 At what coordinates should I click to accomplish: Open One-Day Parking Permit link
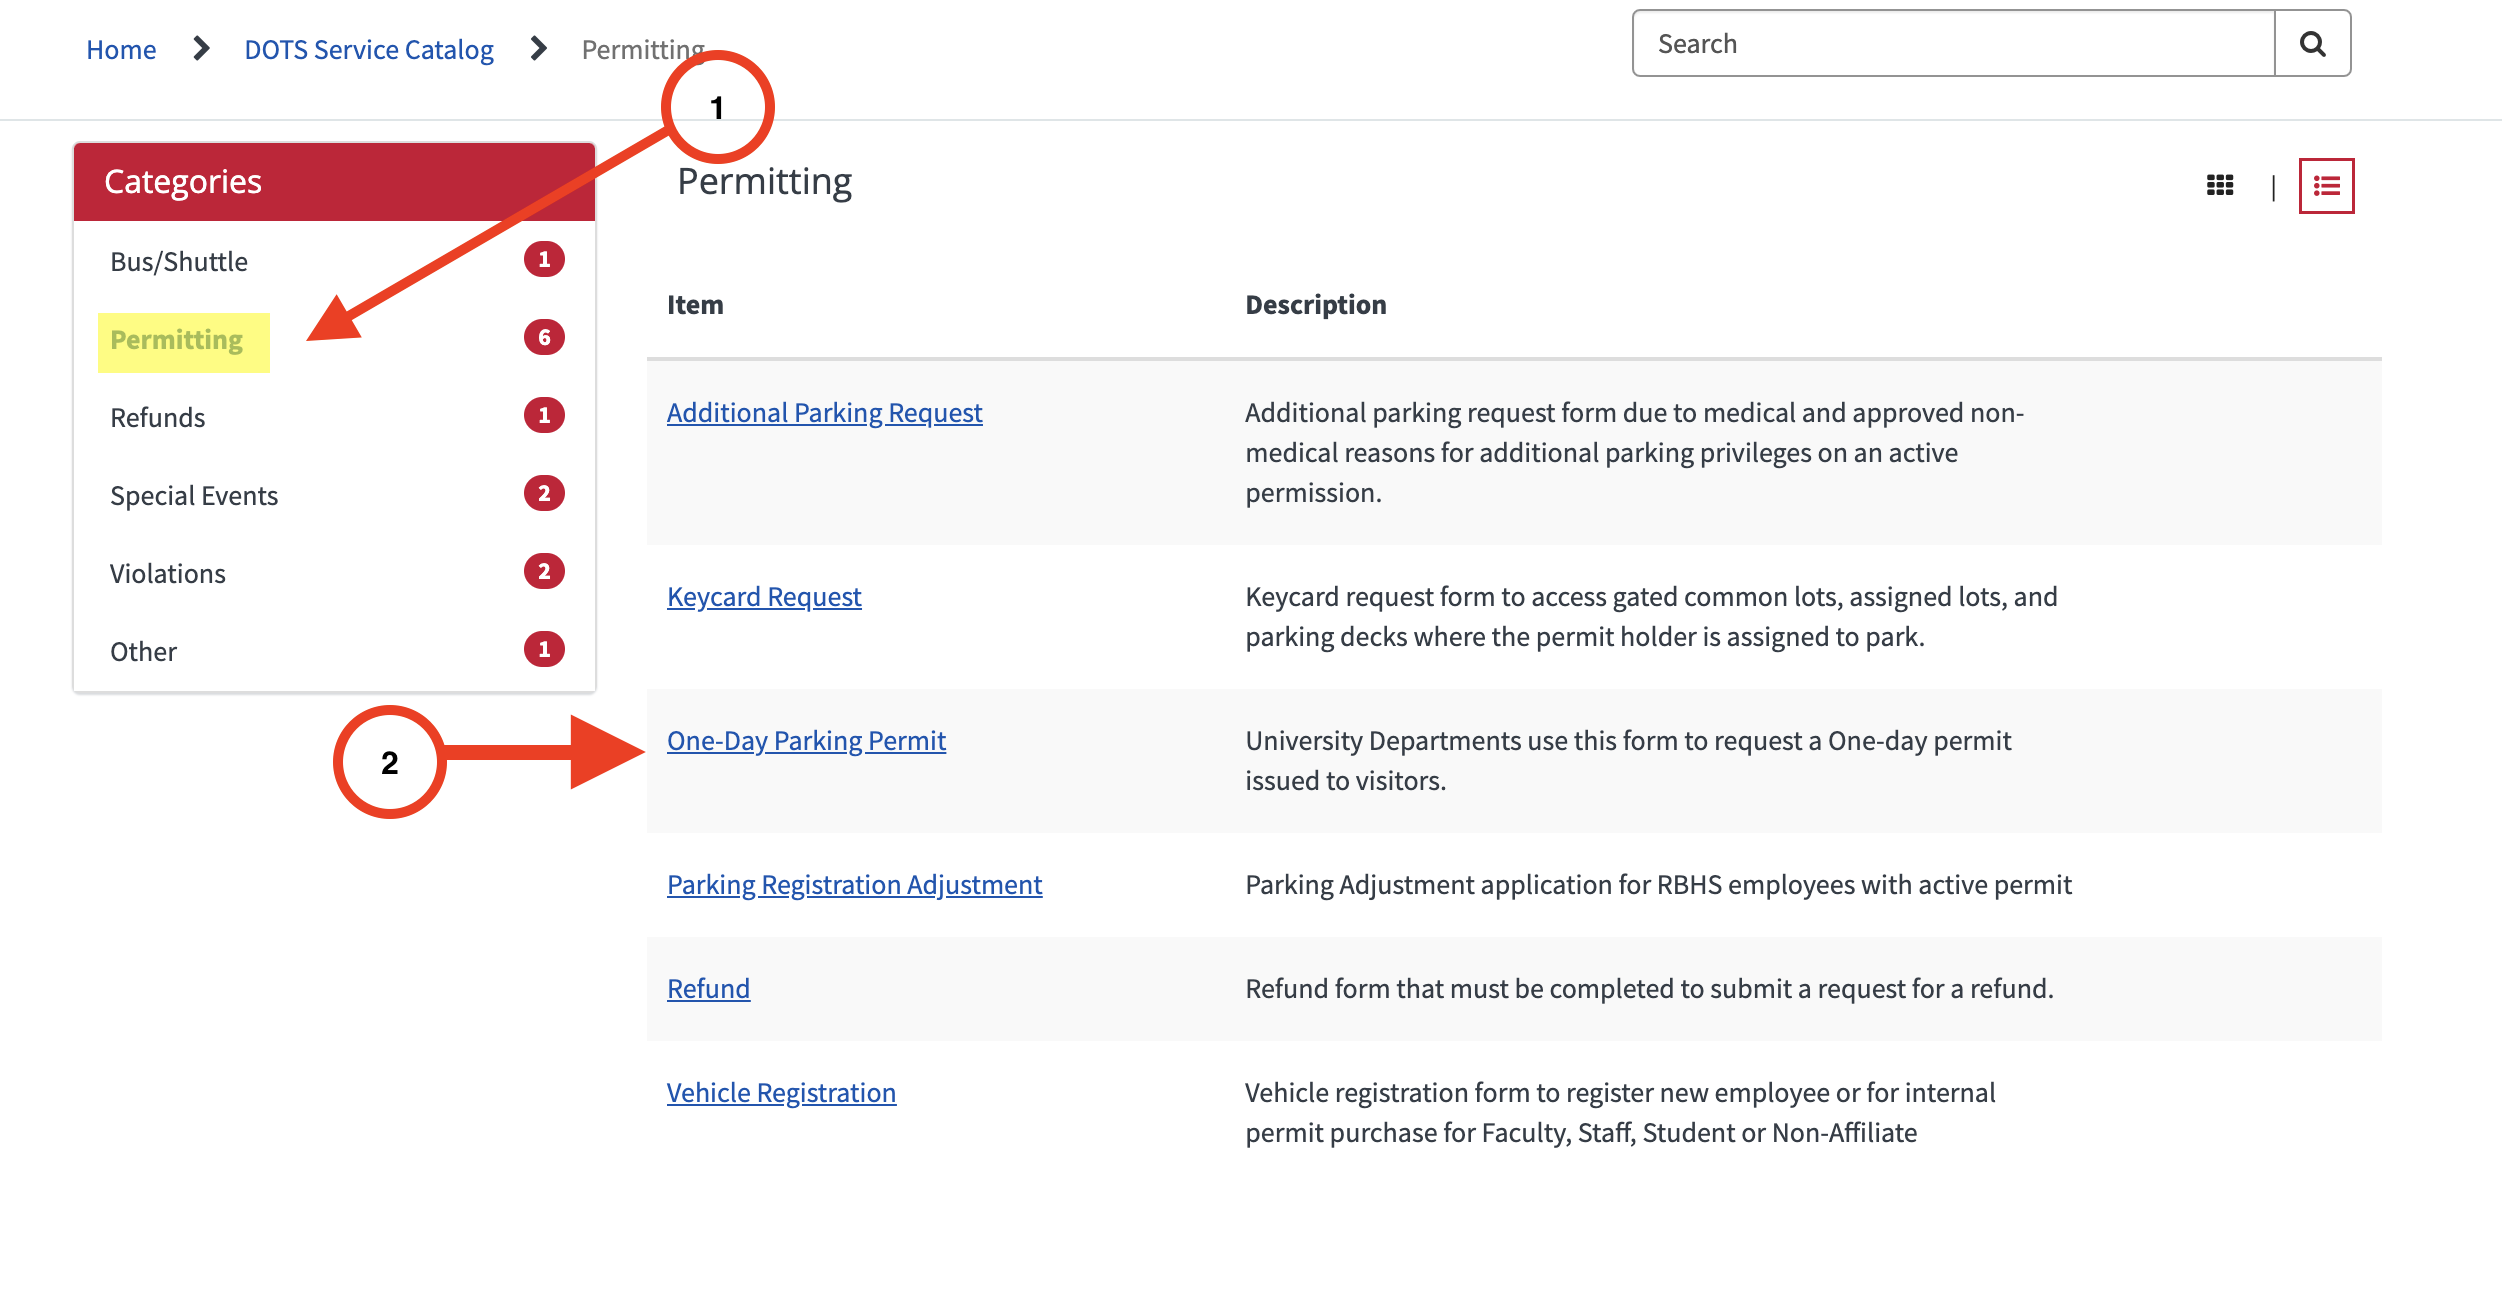(x=806, y=741)
